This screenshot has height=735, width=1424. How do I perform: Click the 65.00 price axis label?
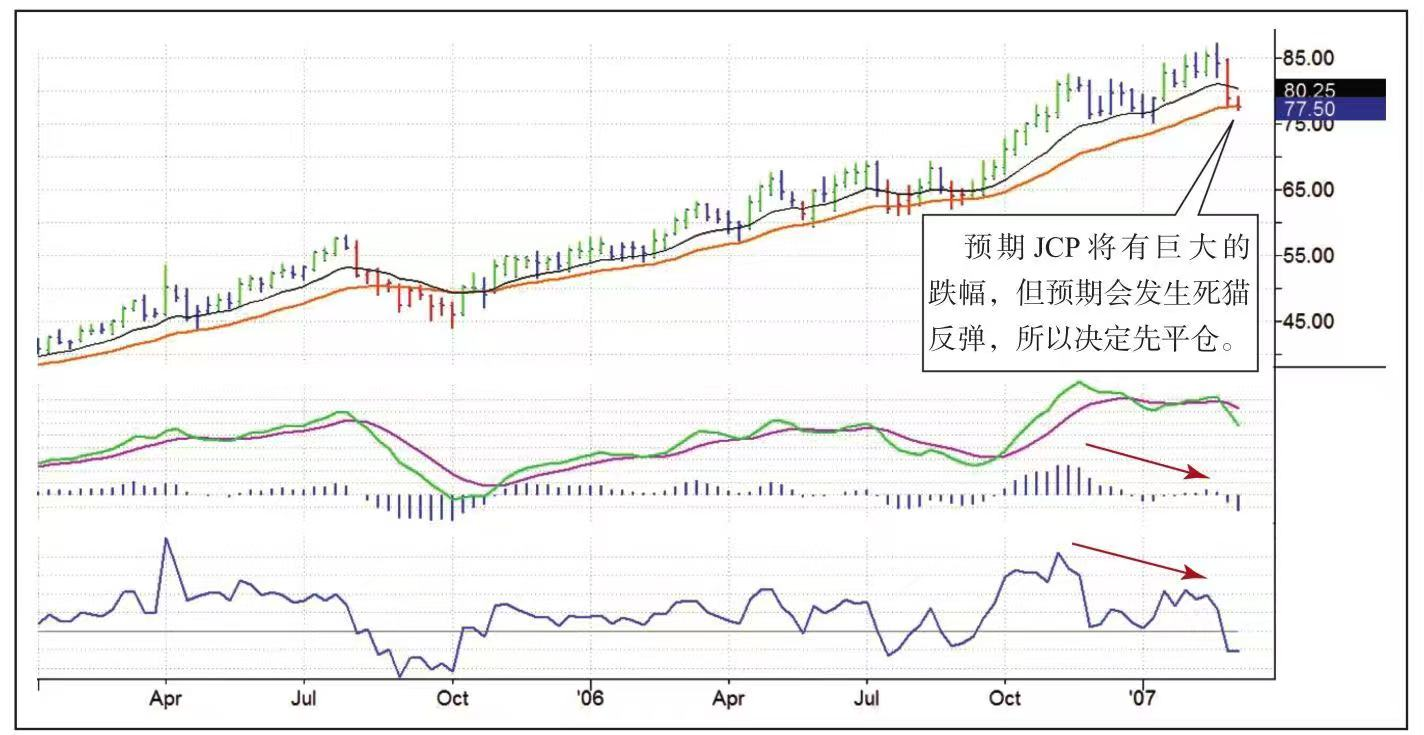(1309, 189)
